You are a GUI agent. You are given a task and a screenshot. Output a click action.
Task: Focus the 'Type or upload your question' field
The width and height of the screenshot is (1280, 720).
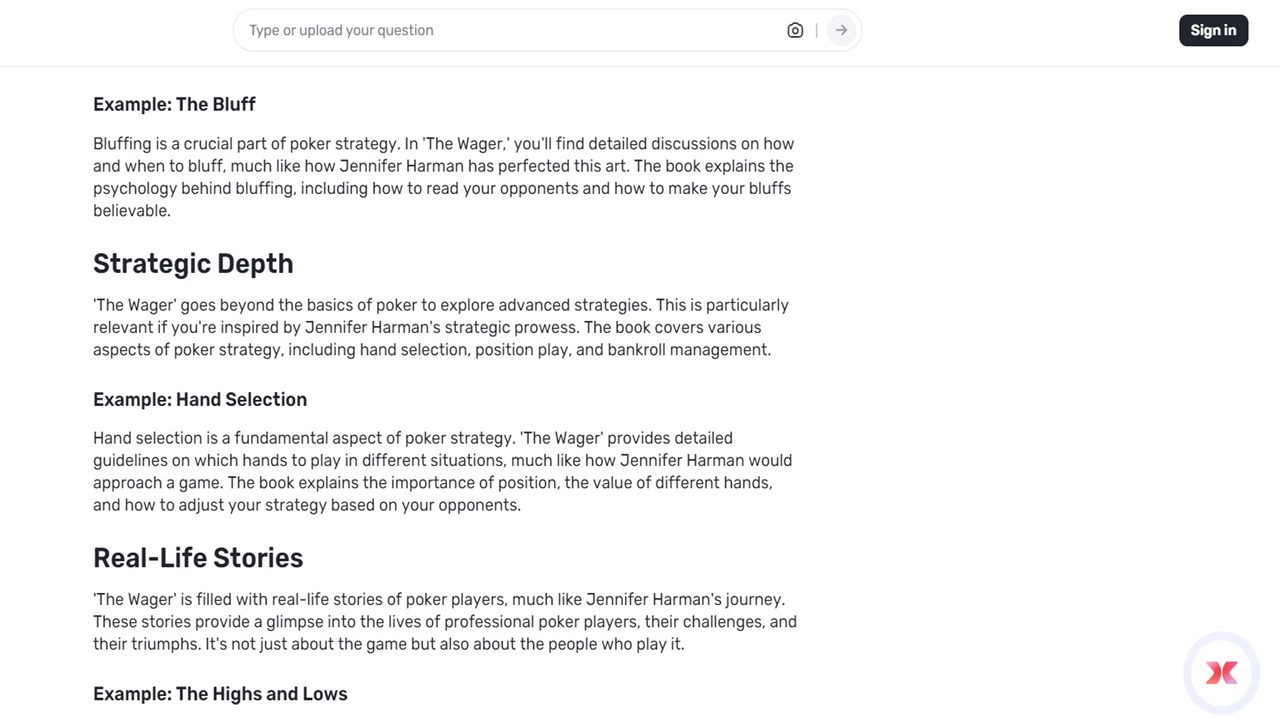pos(510,30)
